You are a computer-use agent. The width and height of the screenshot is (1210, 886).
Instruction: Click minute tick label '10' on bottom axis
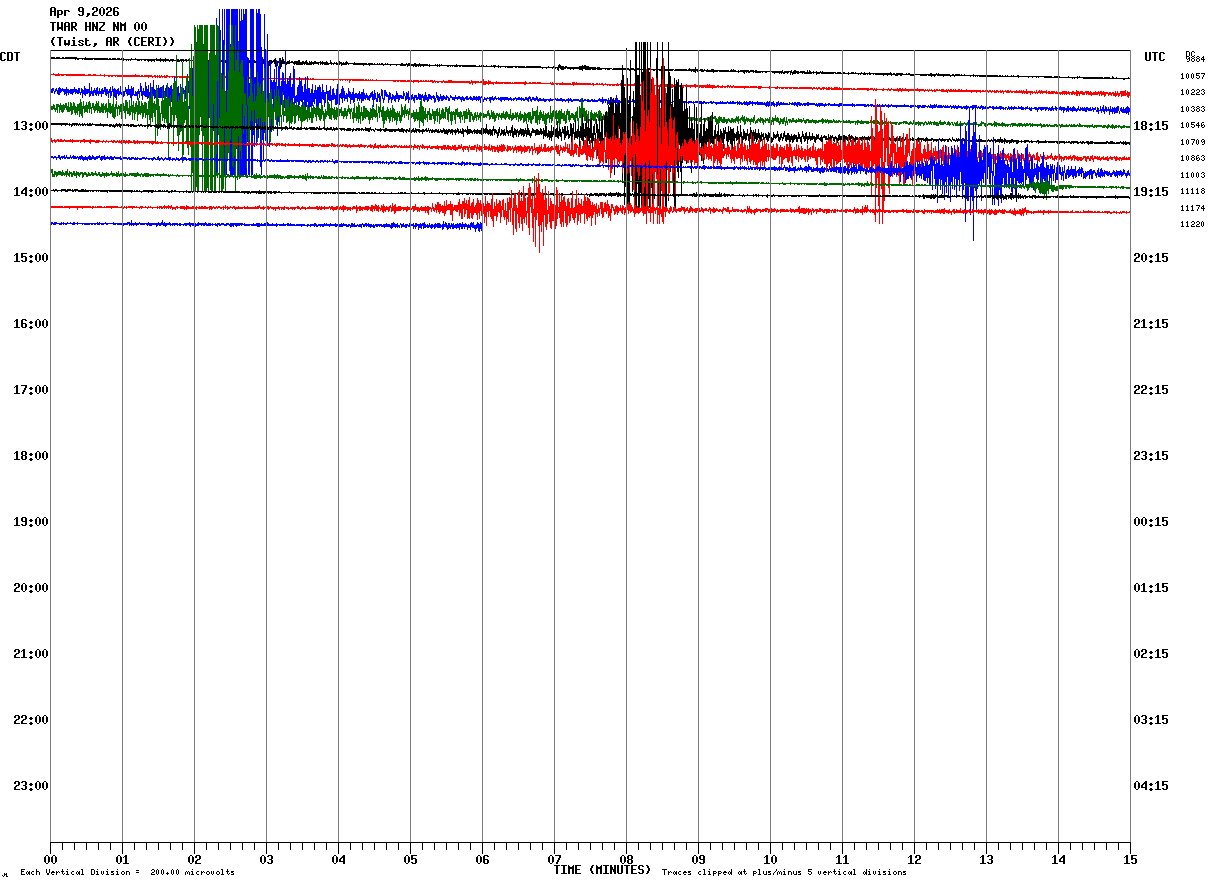[770, 859]
